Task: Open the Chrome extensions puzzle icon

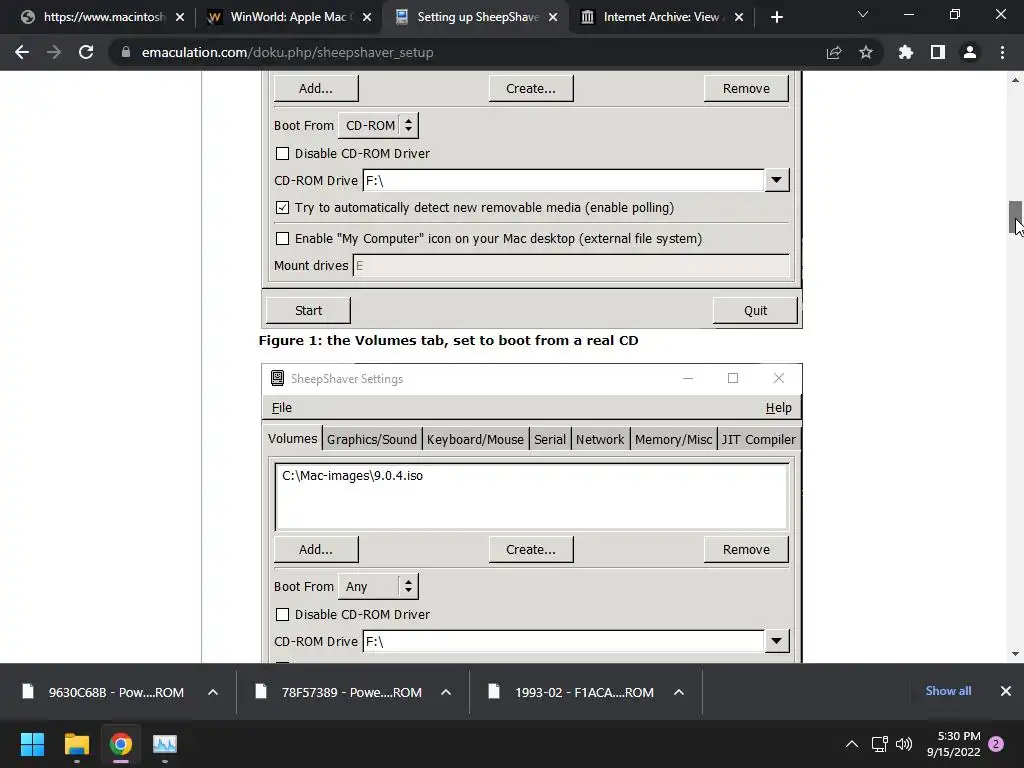Action: click(906, 52)
